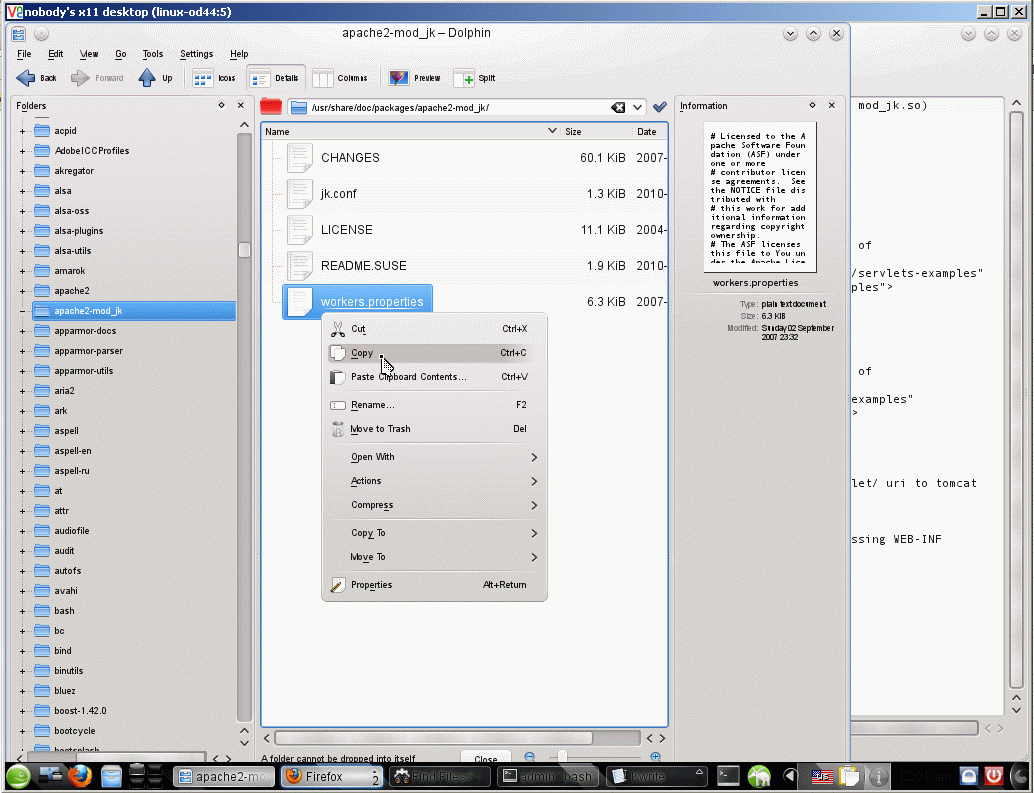This screenshot has height=793, width=1034.
Task: Switch to the Firefox taskbar entry
Action: click(332, 777)
